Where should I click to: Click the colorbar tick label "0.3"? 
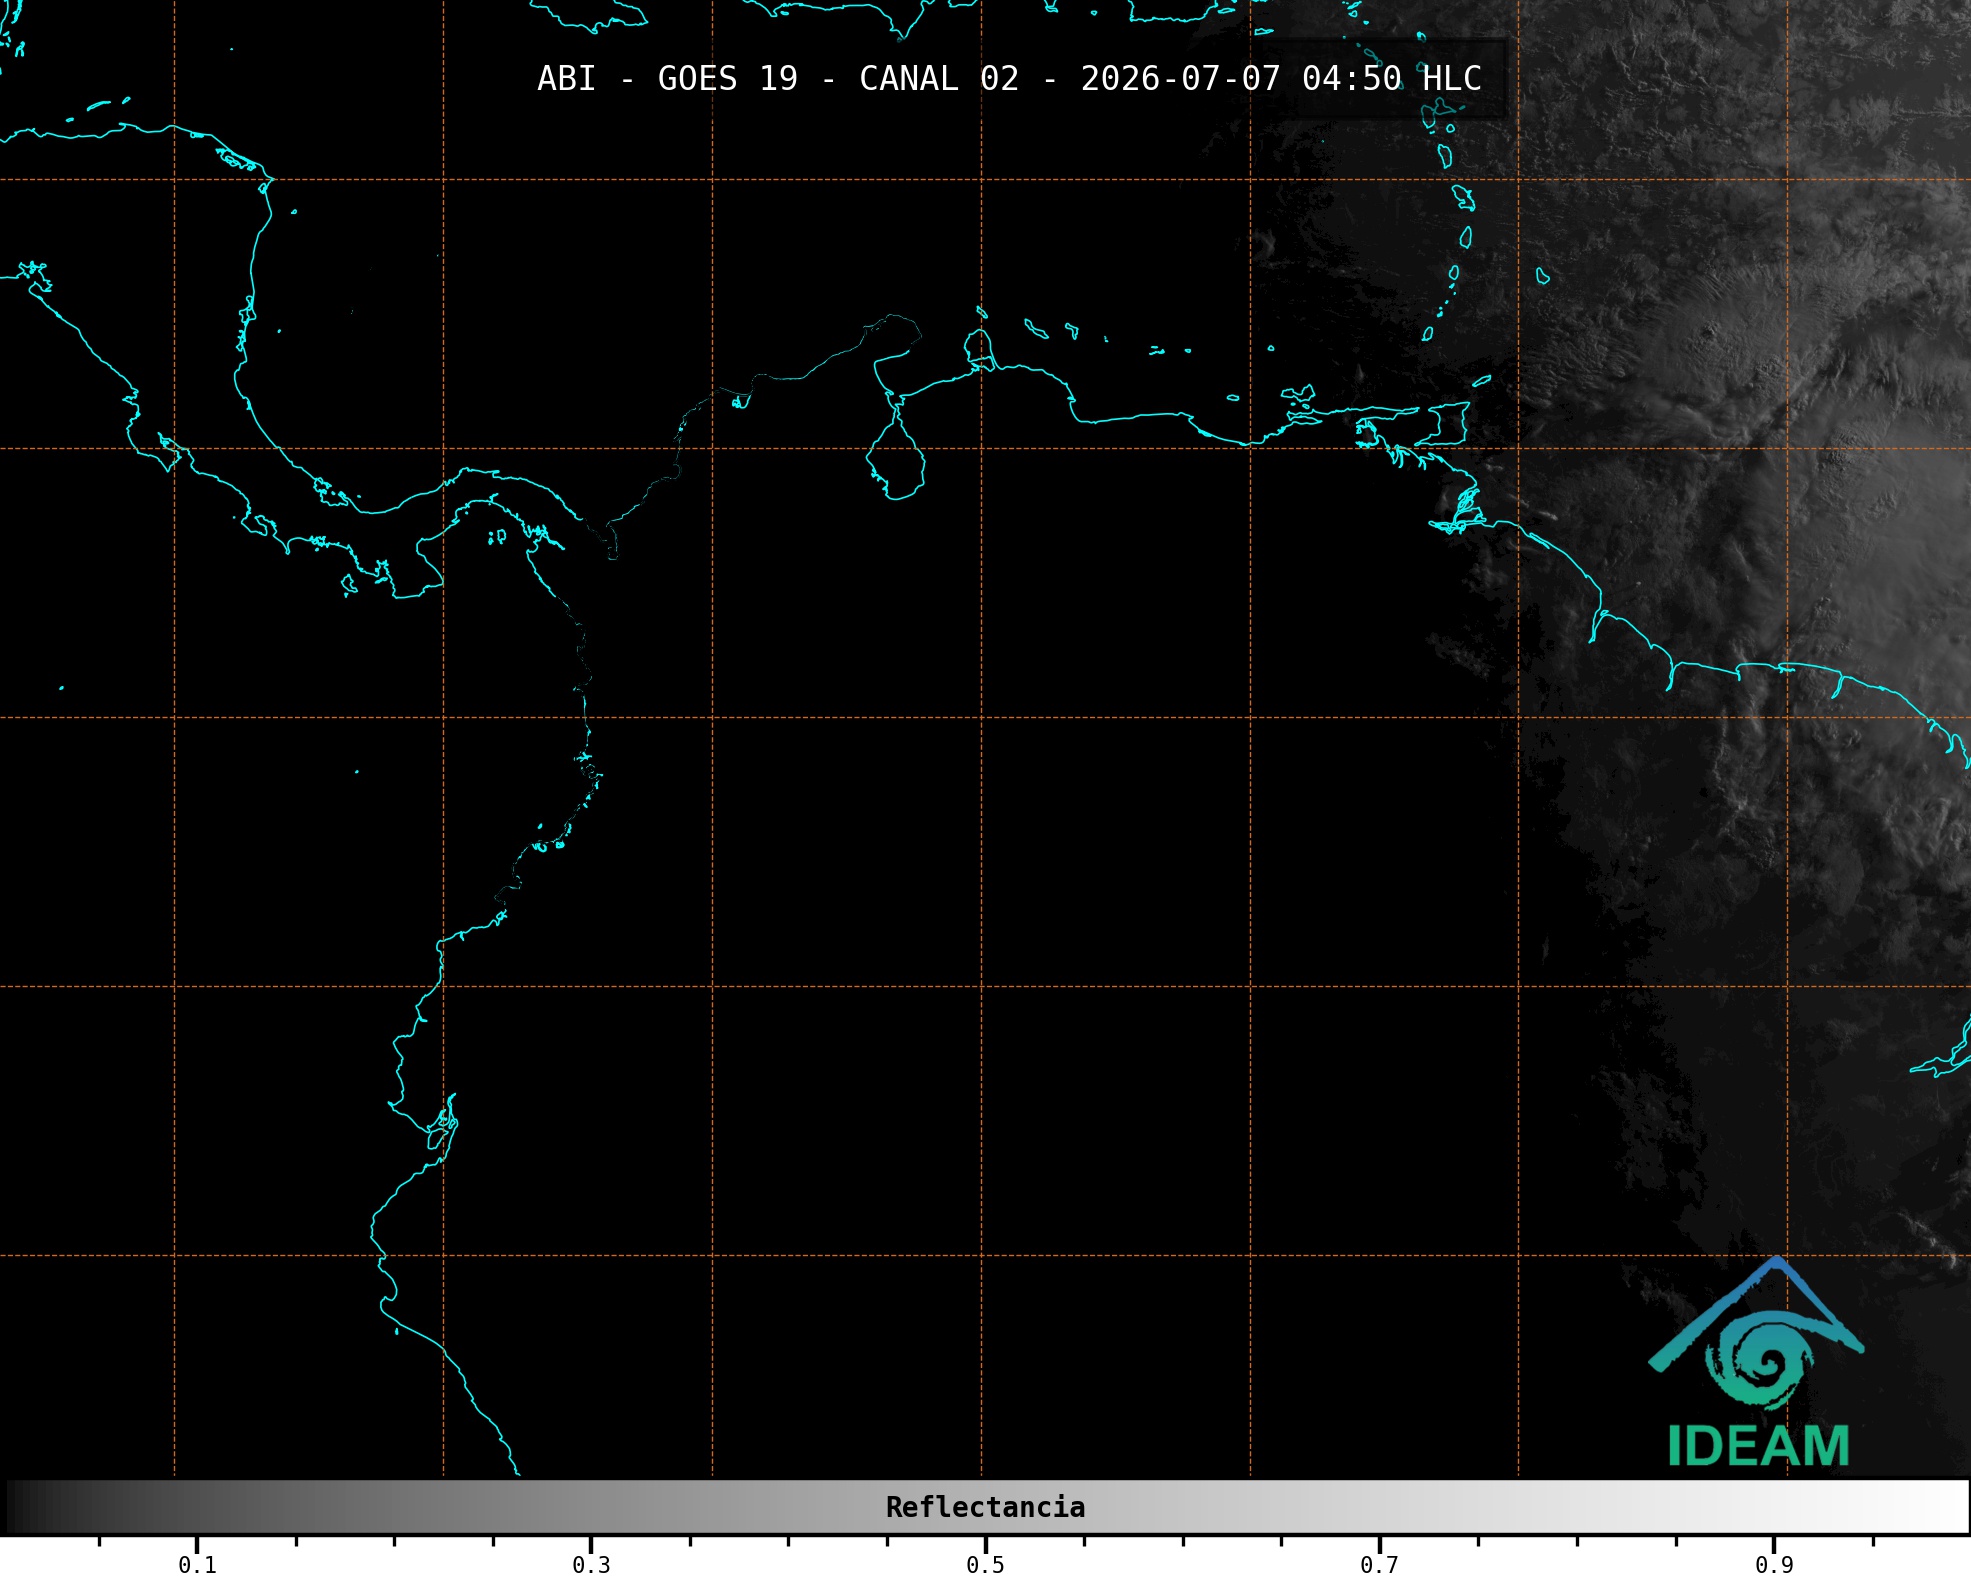click(591, 1565)
